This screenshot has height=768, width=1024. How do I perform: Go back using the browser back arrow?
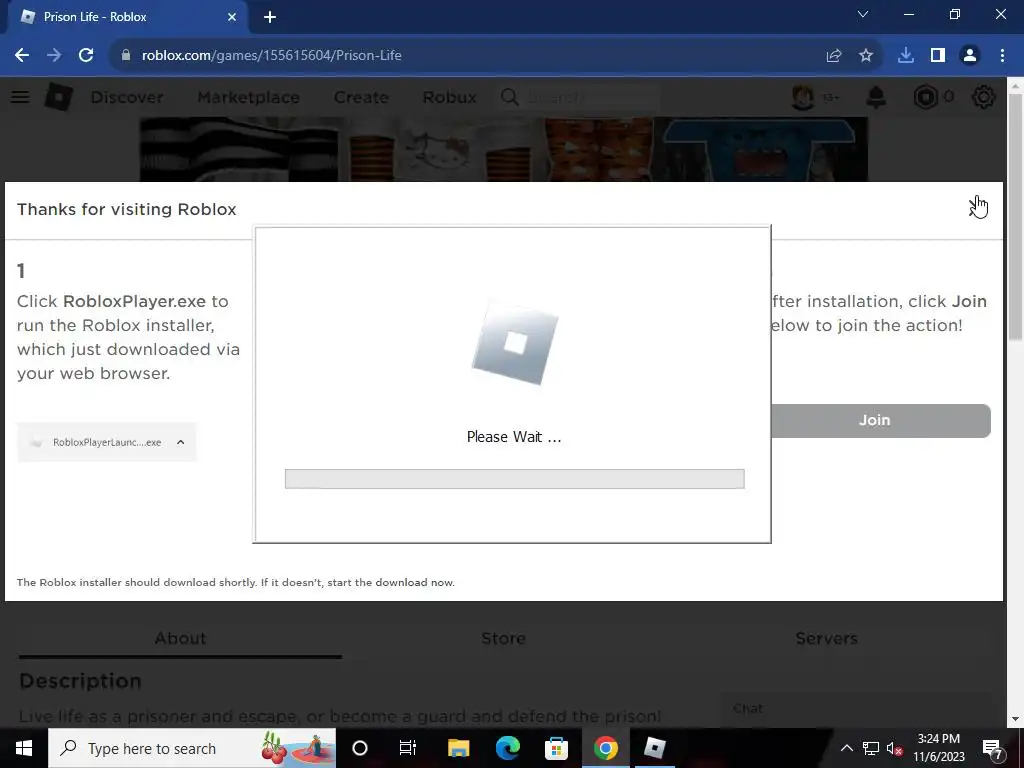point(22,56)
